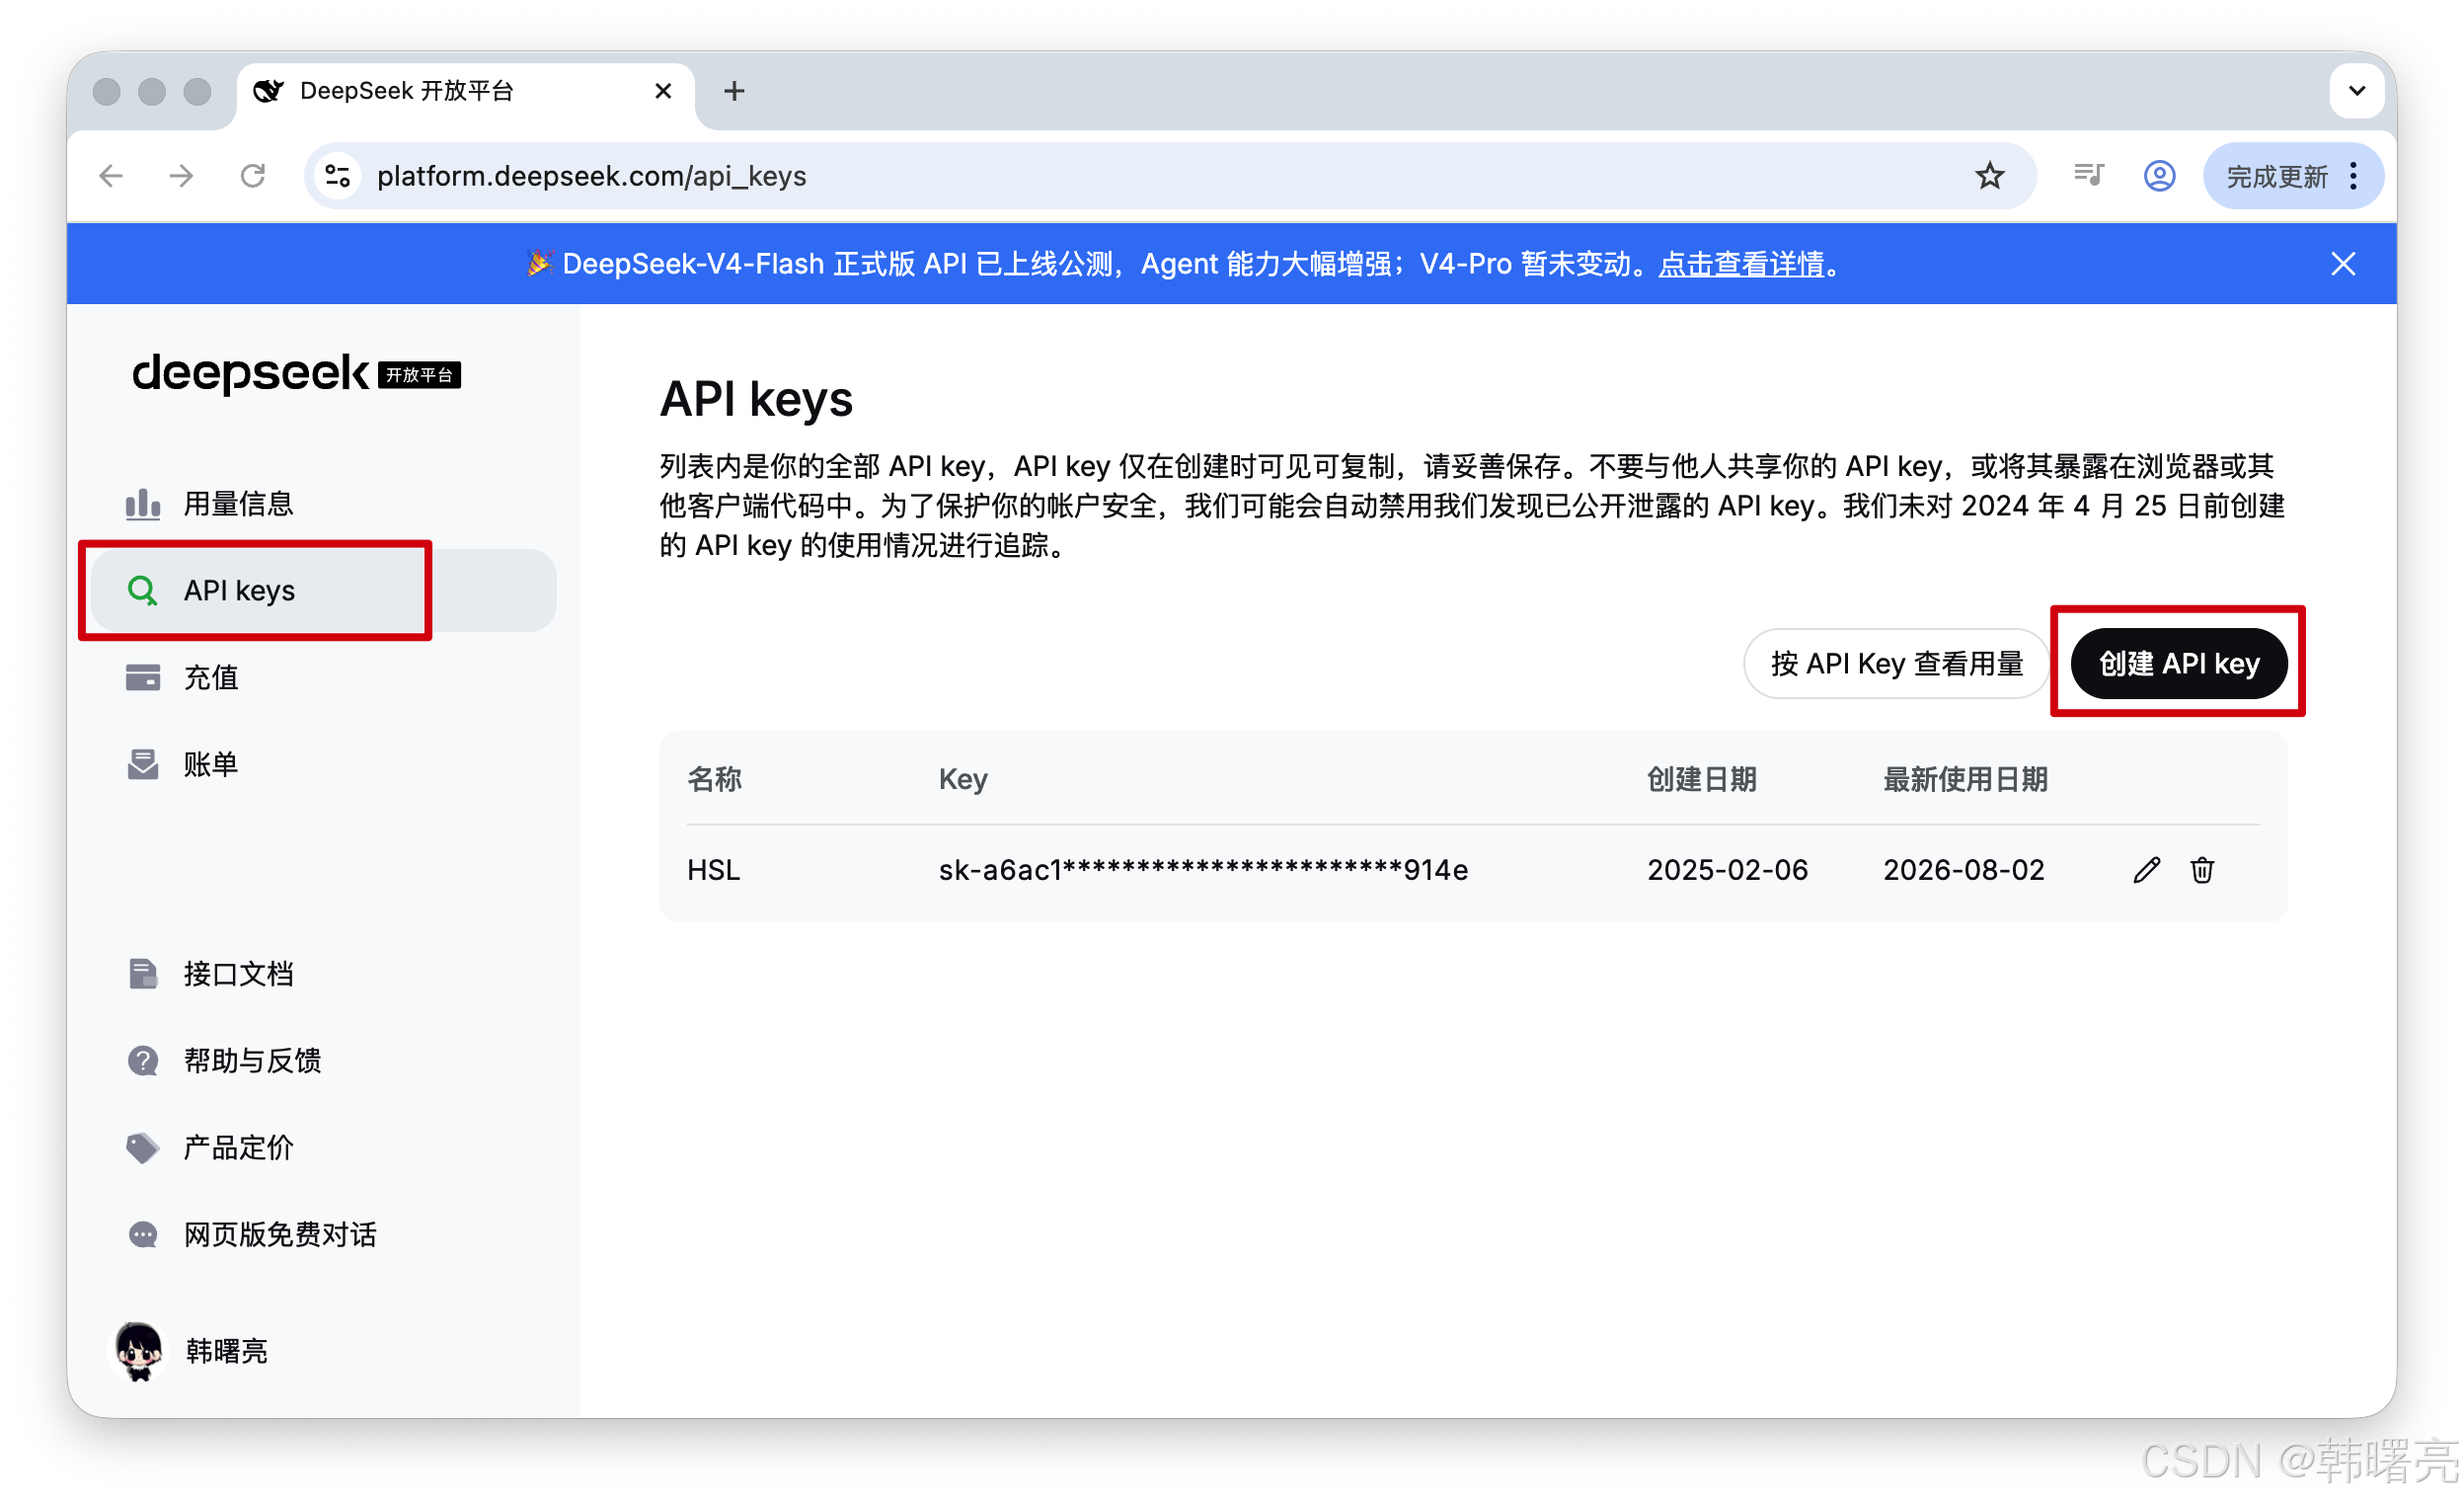
Task: Click the creation date 2025-02-06
Action: 1727,870
